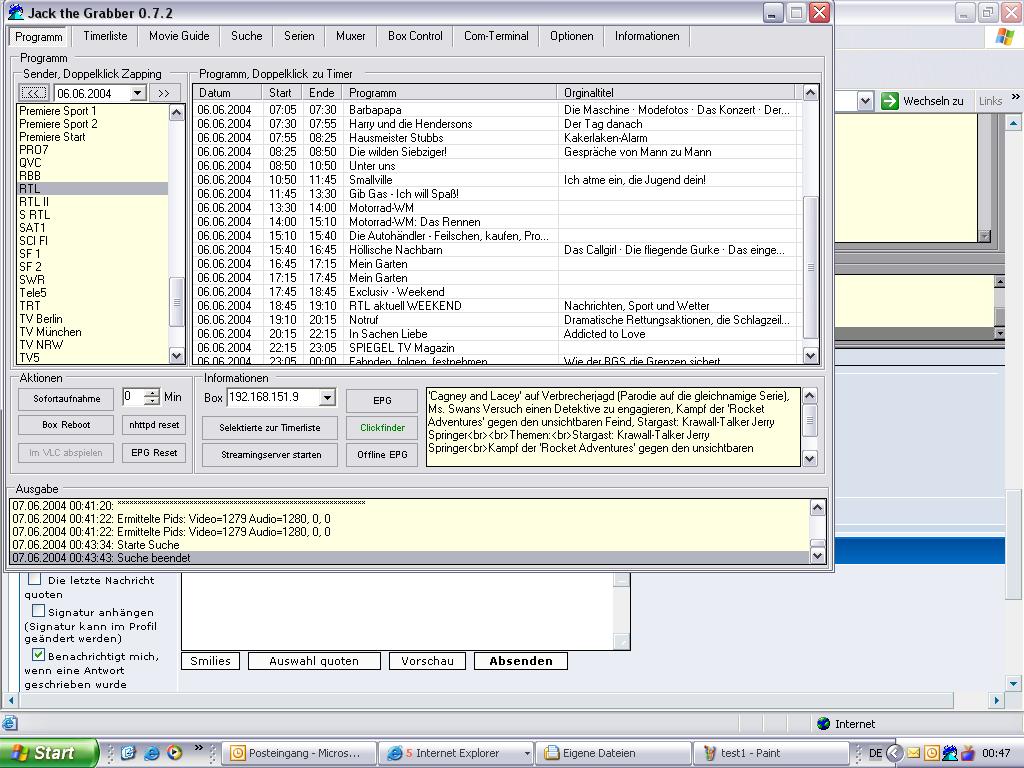
Task: Expand the Box IP address dropdown
Action: (x=326, y=398)
